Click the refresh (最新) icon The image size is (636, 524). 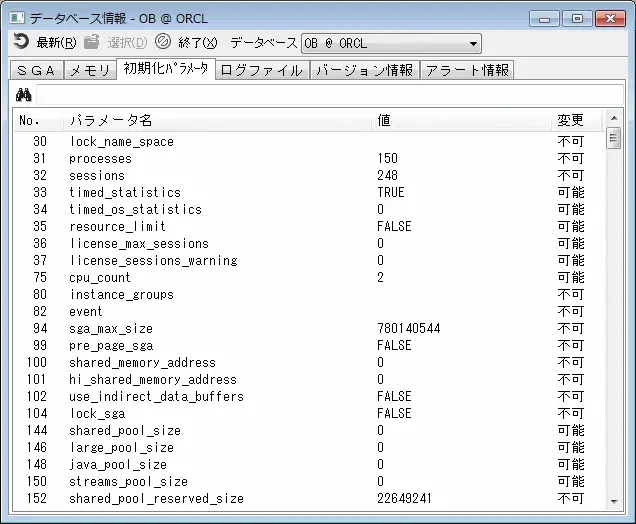[x=21, y=42]
